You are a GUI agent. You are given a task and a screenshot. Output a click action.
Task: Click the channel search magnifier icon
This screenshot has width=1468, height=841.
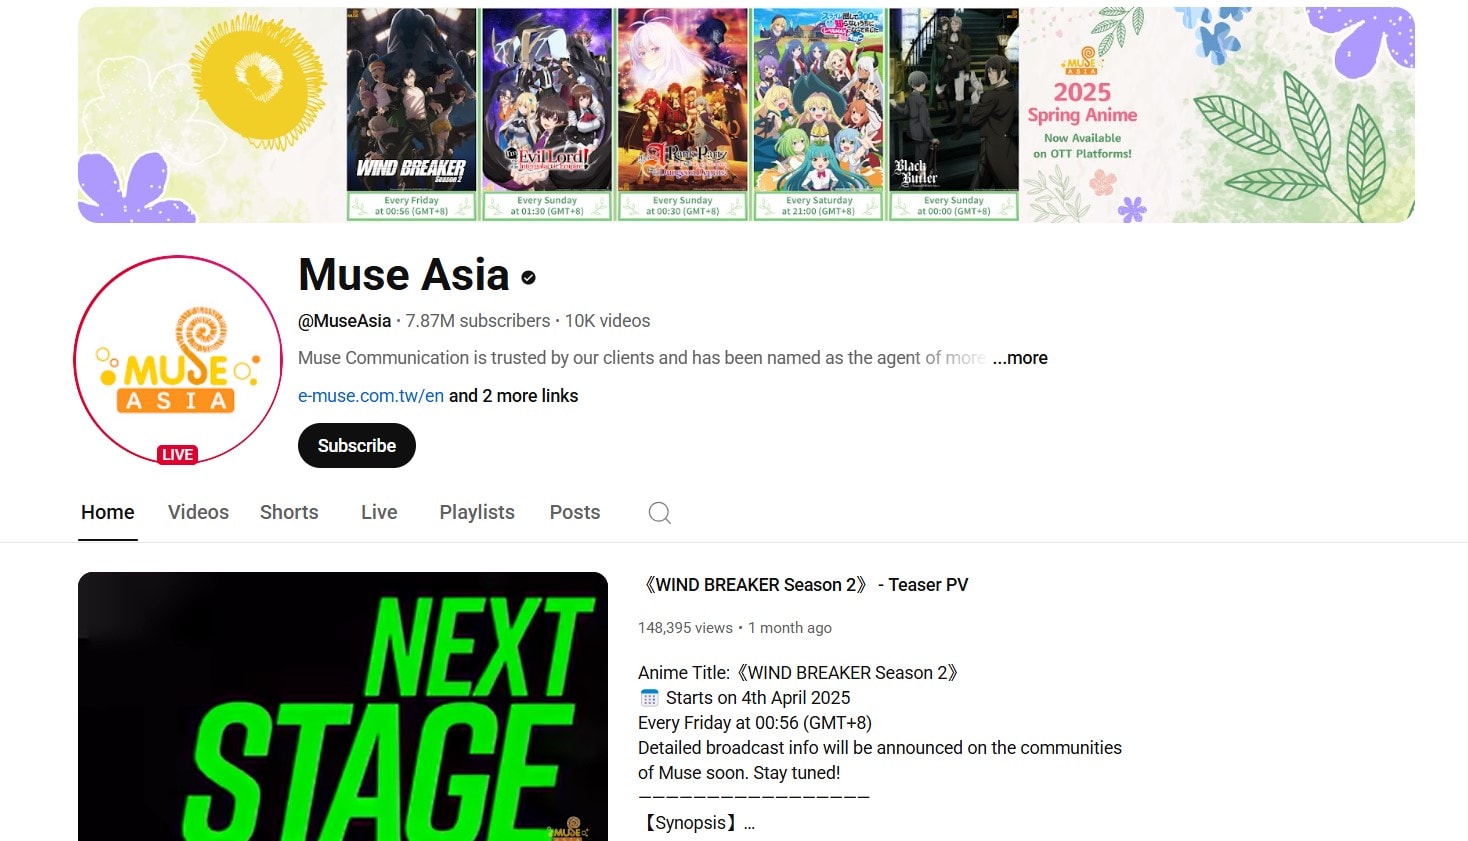pyautogui.click(x=659, y=513)
